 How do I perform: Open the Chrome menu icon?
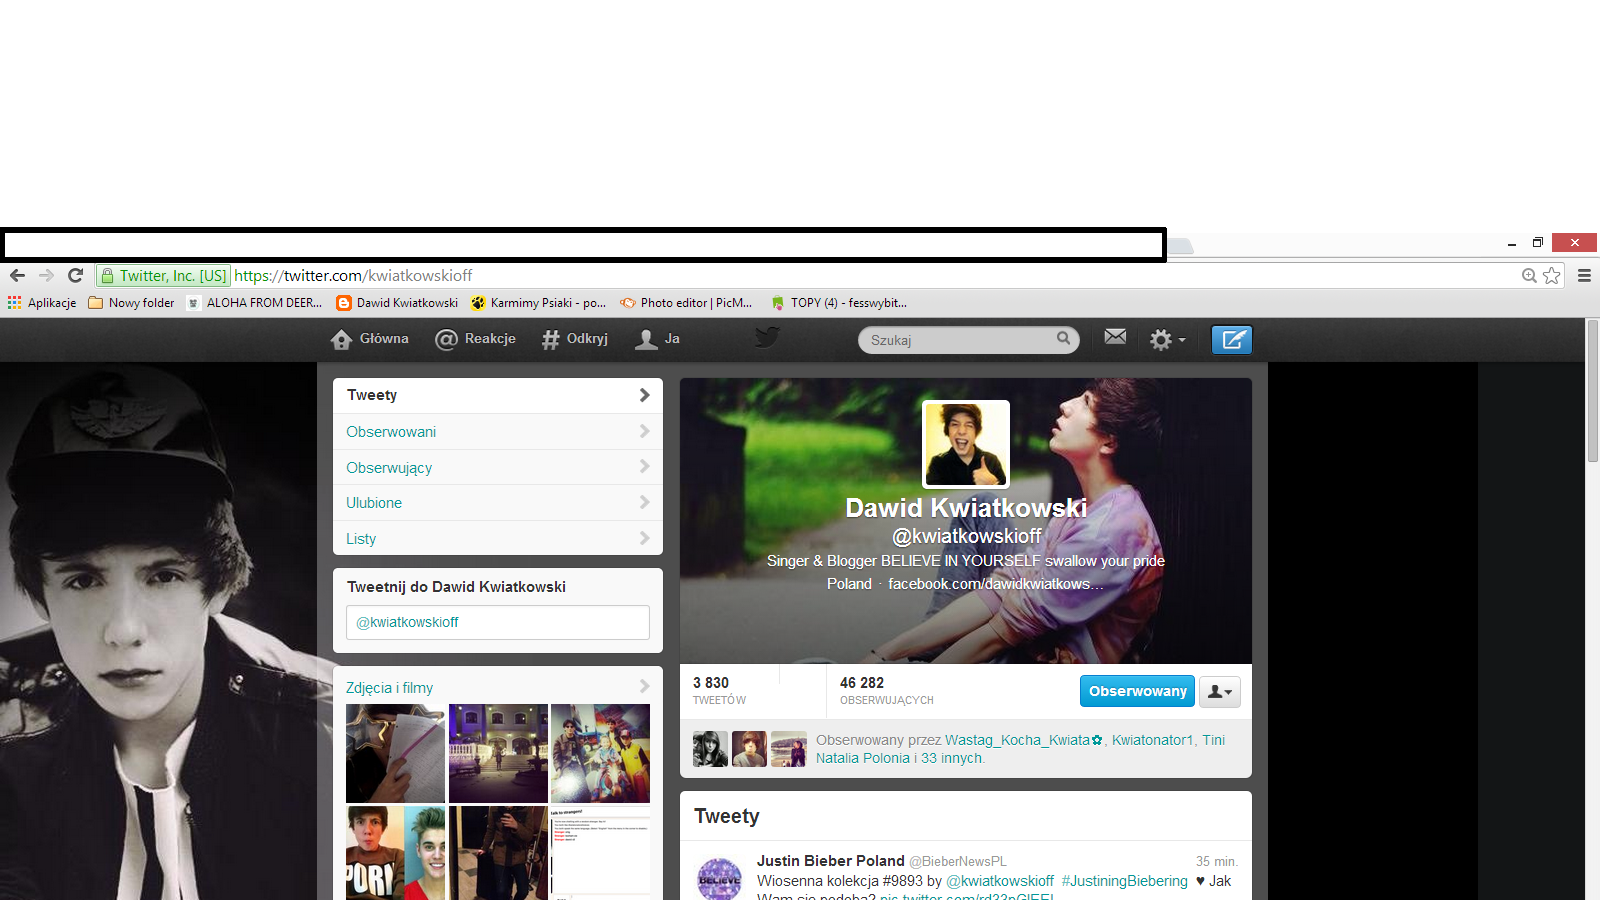click(x=1584, y=276)
